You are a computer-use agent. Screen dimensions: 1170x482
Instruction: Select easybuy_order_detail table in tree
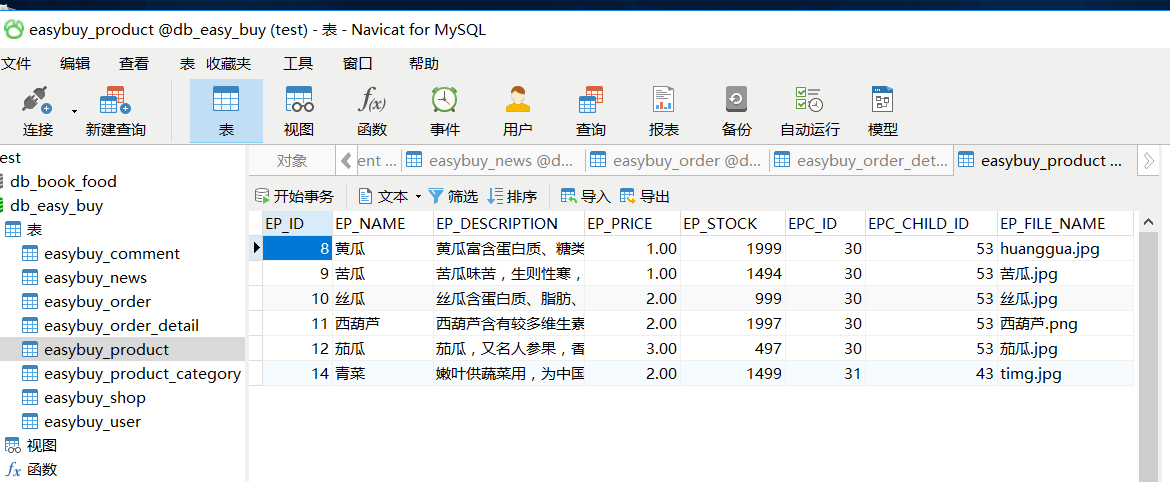tap(122, 325)
